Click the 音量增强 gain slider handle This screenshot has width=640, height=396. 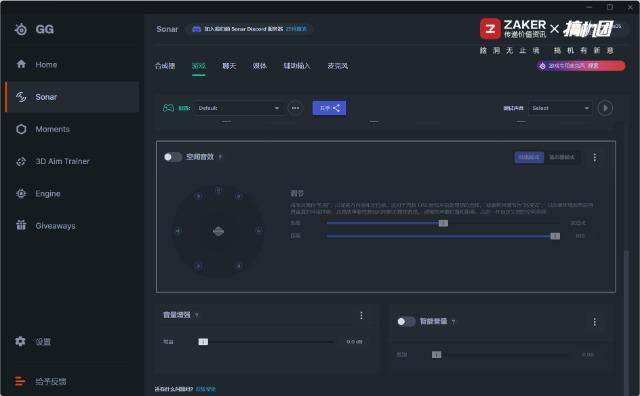point(203,342)
